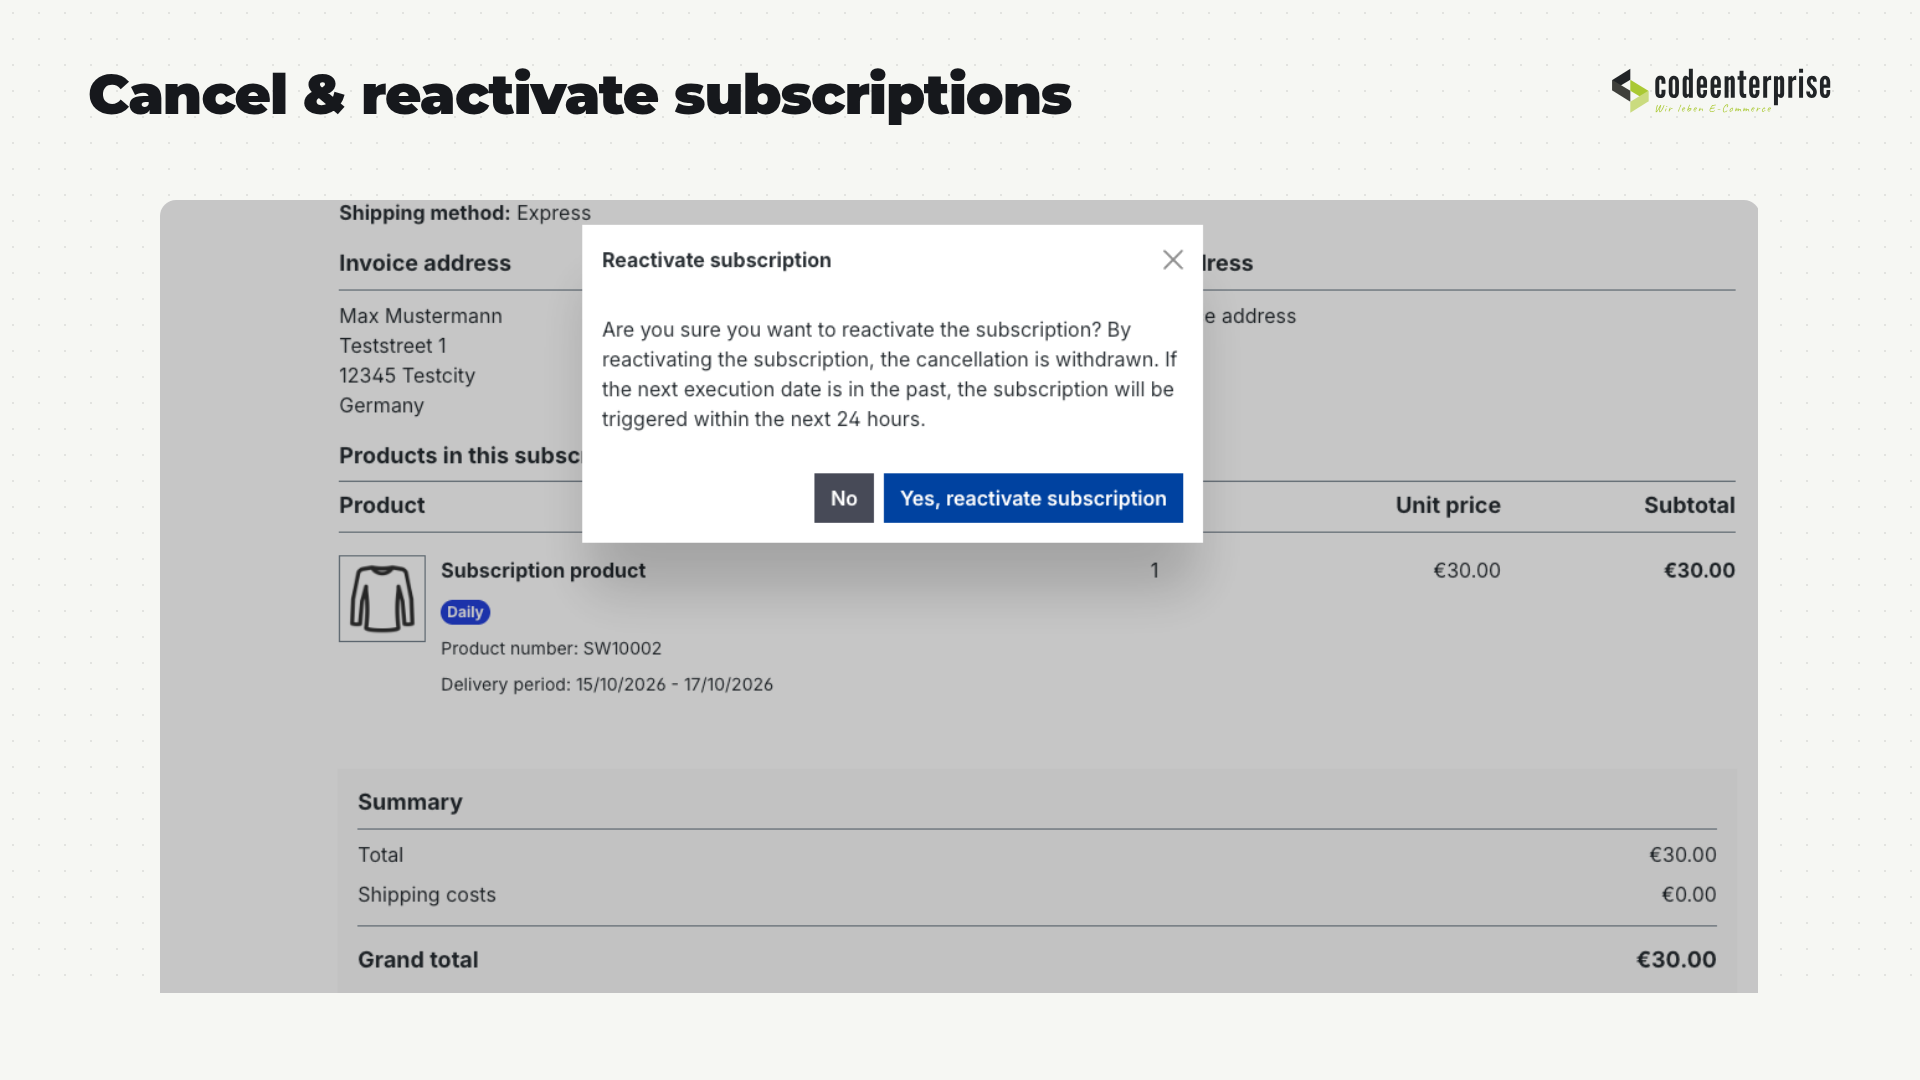The height and width of the screenshot is (1080, 1920).
Task: Click the Cancel & reactivate subscriptions heading
Action: pyautogui.click(x=580, y=96)
